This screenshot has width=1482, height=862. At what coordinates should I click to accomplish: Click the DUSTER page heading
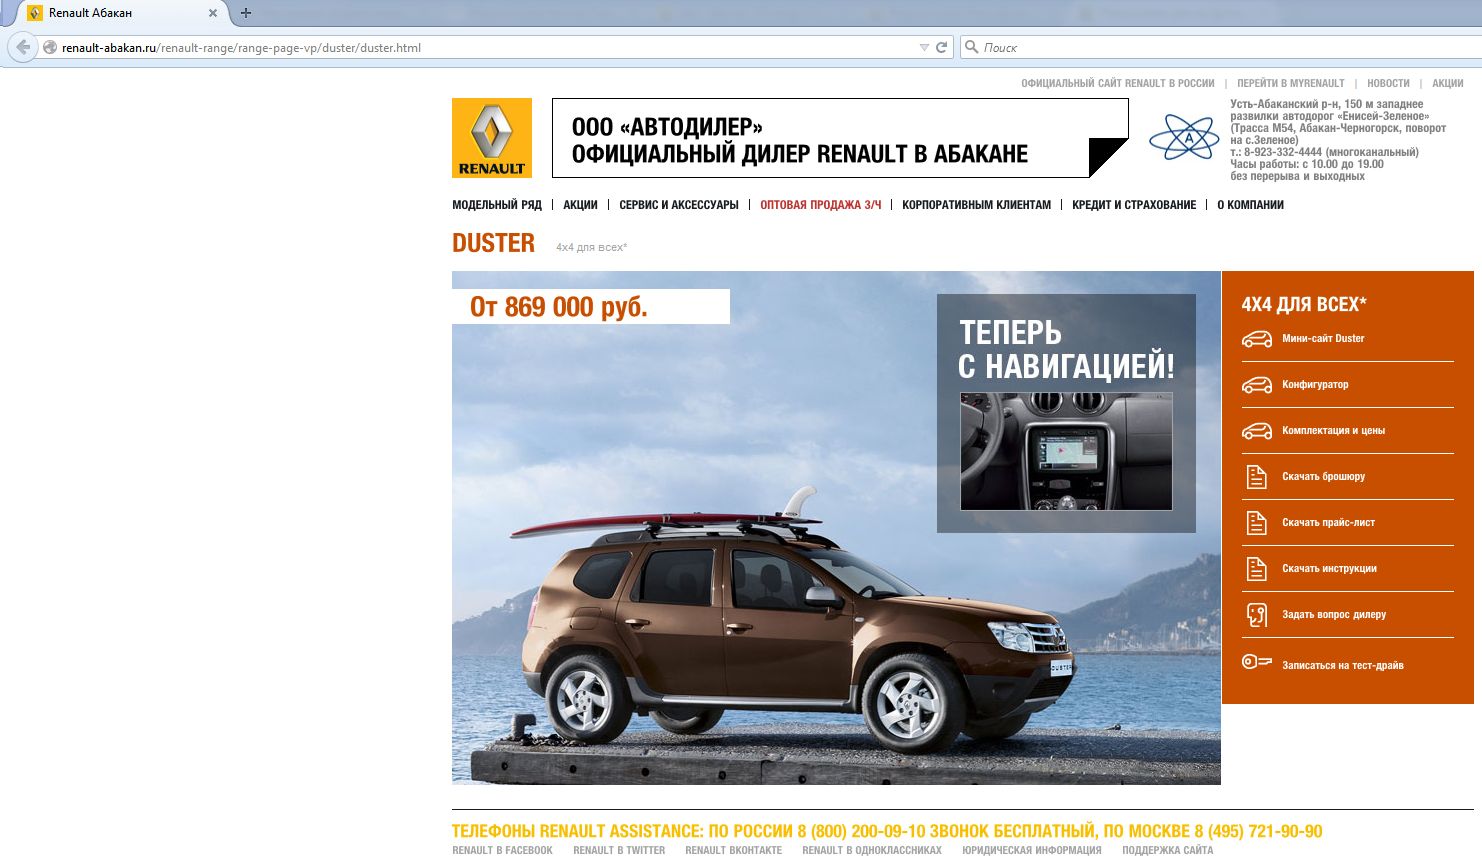[x=493, y=243]
